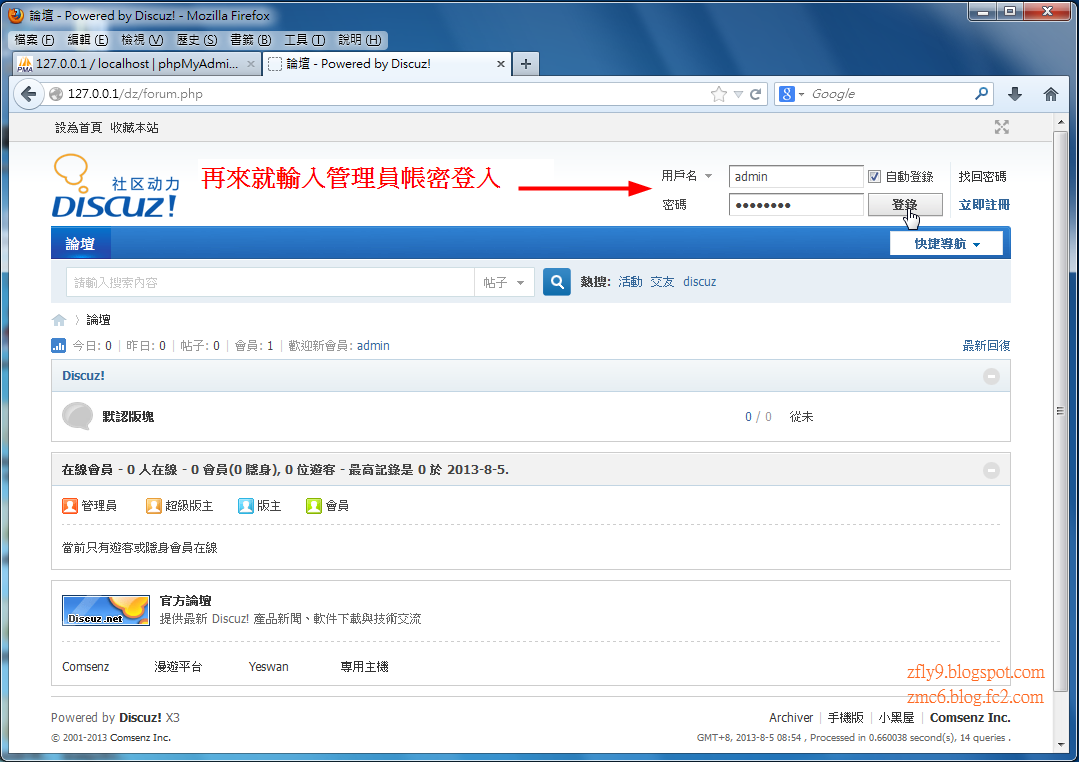Open the 工具 menu
The width and height of the screenshot is (1079, 762).
305,40
